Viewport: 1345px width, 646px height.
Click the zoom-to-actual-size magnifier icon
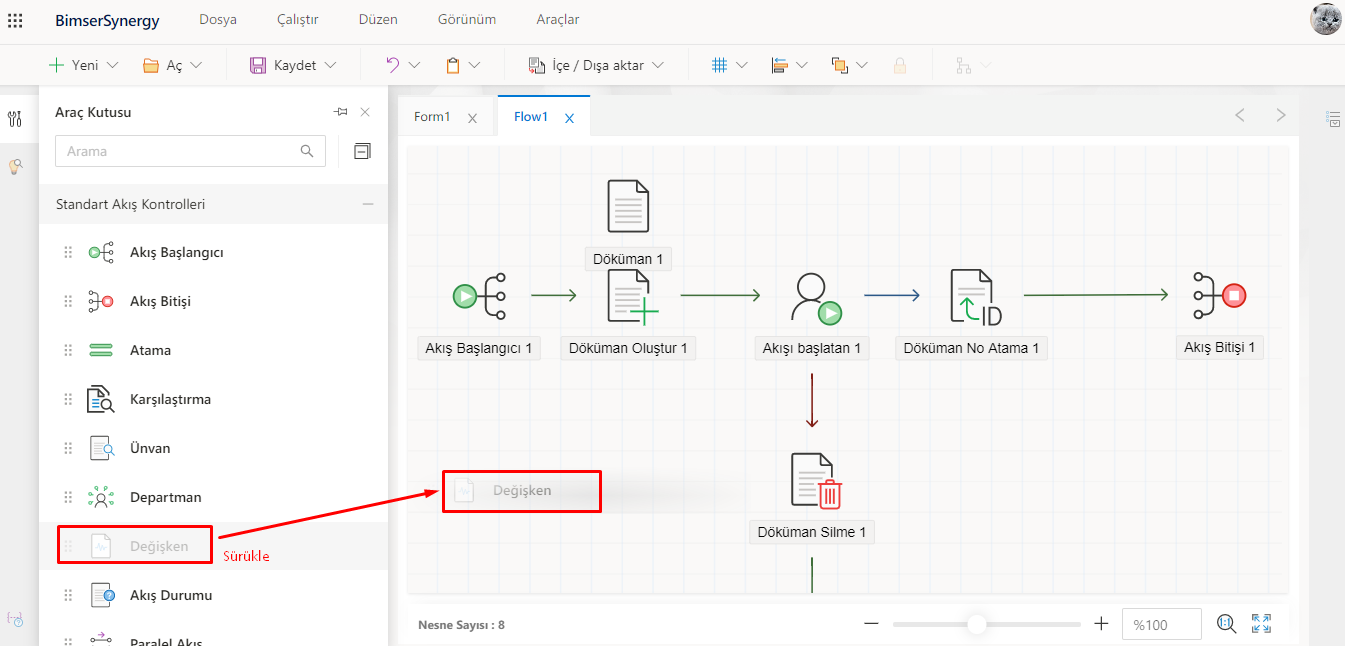(x=1227, y=623)
